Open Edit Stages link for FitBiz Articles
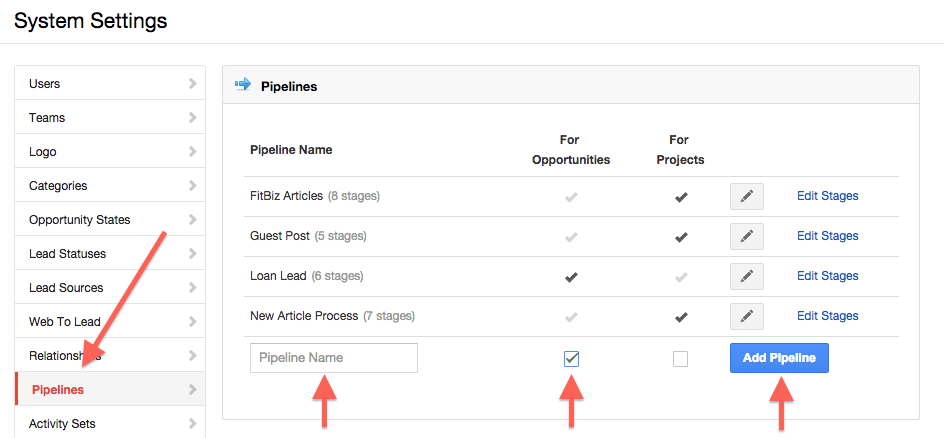 pyautogui.click(x=827, y=196)
